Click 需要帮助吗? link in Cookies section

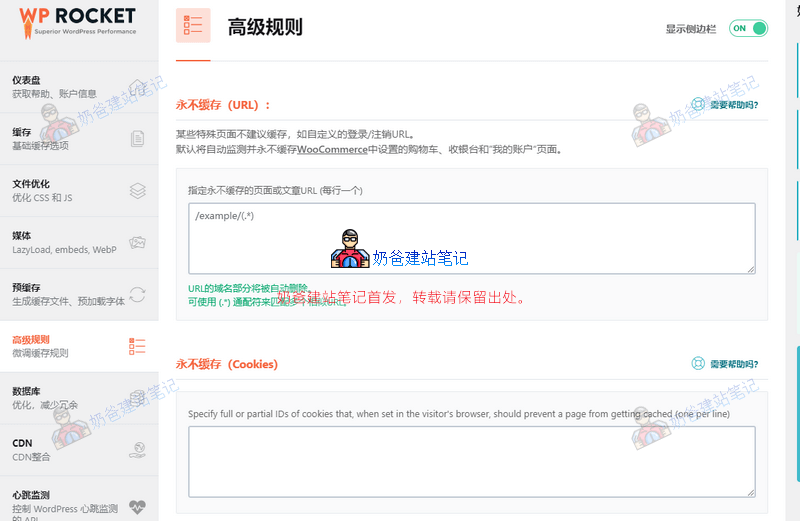pos(734,364)
